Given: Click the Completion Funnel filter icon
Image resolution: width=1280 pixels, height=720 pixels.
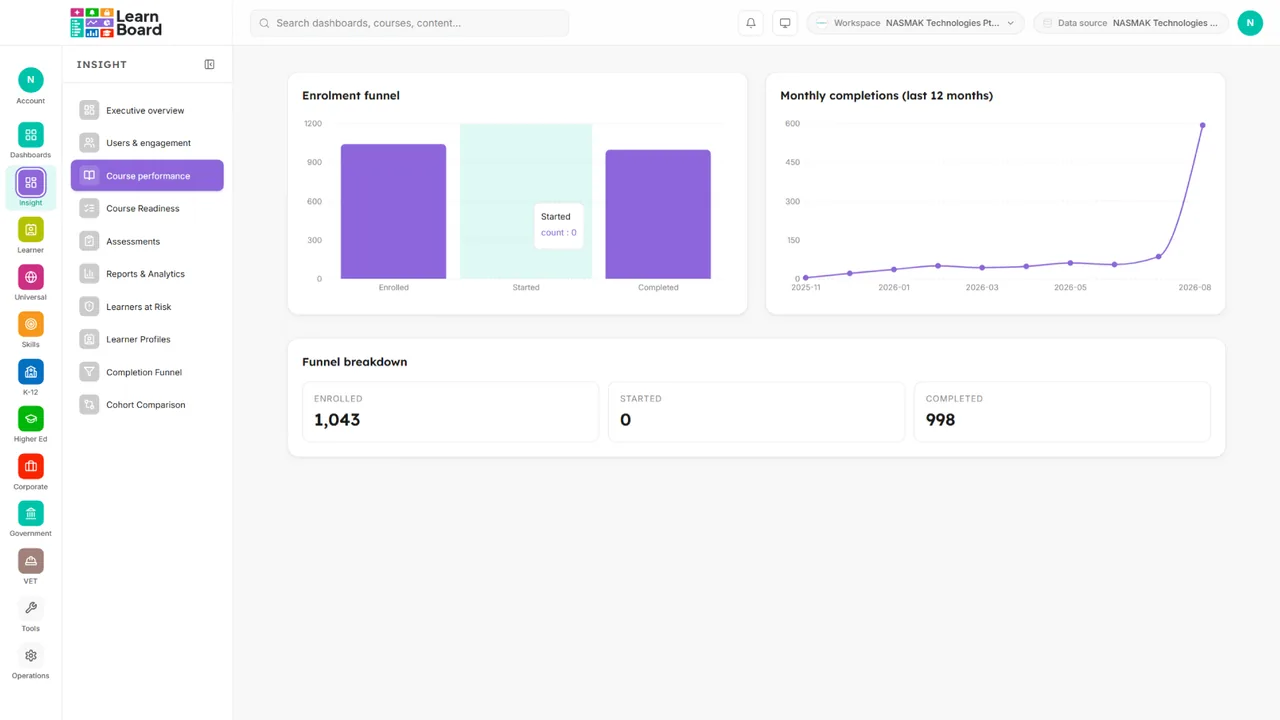Looking at the screenshot, I should pos(89,372).
